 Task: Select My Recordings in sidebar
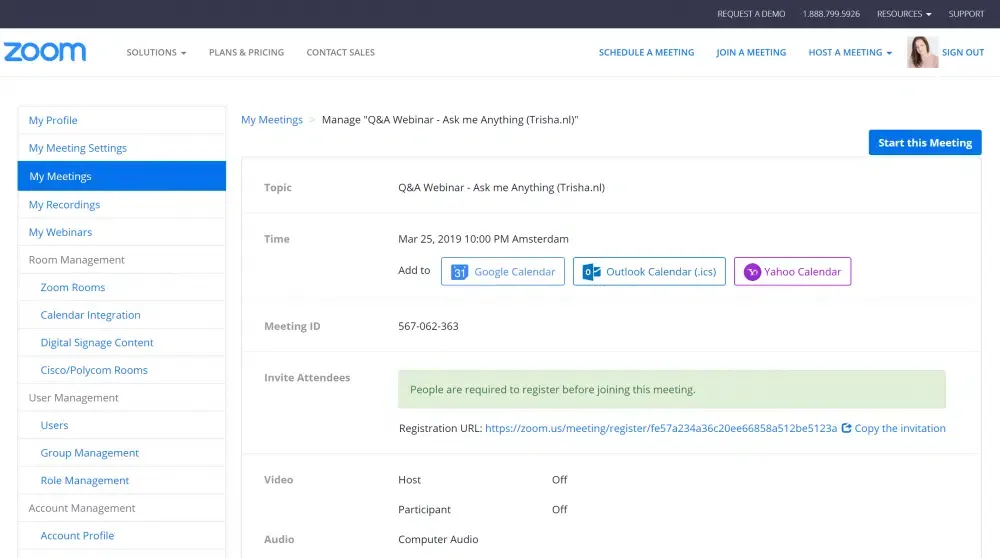coord(64,205)
